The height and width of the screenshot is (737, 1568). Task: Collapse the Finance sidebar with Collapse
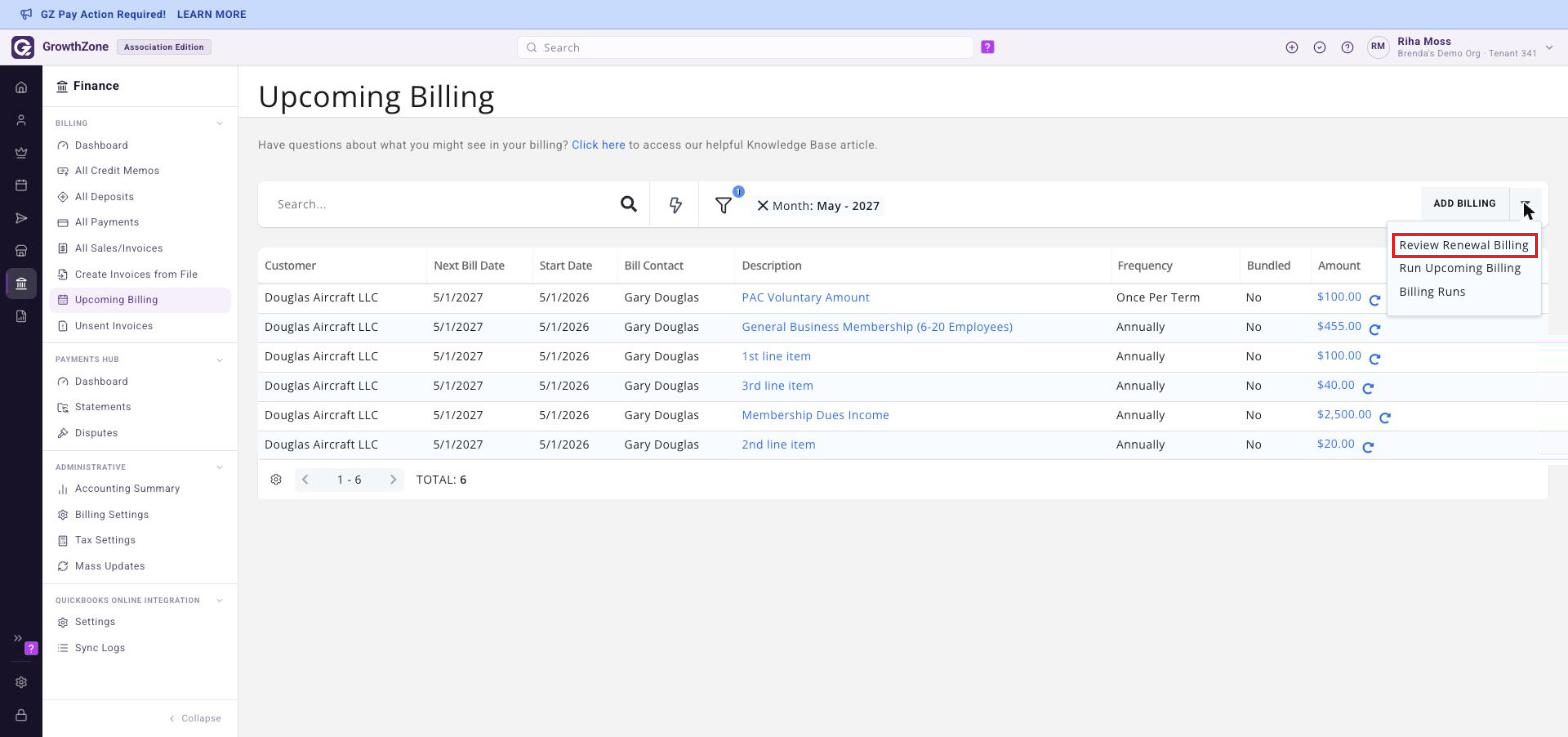(x=195, y=719)
